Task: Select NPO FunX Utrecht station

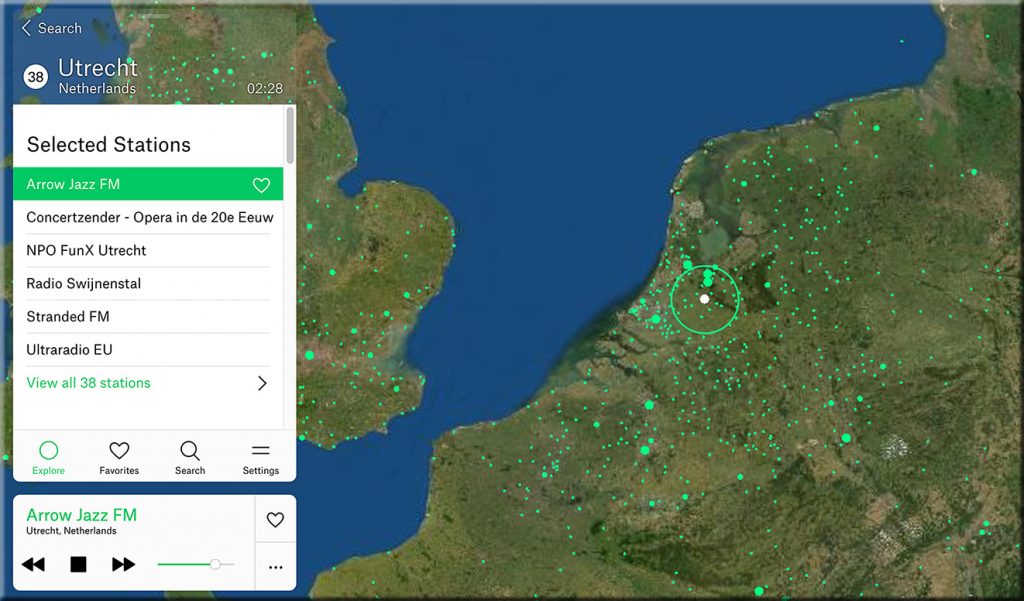Action: [86, 250]
